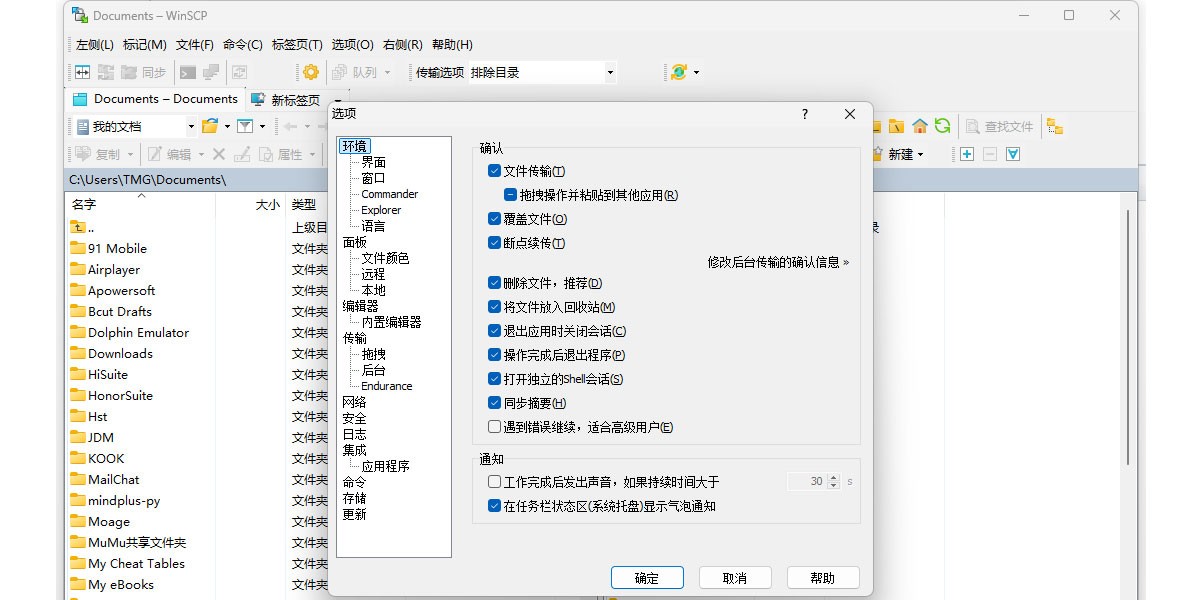
Task: Click the 确定 button to confirm
Action: [647, 577]
